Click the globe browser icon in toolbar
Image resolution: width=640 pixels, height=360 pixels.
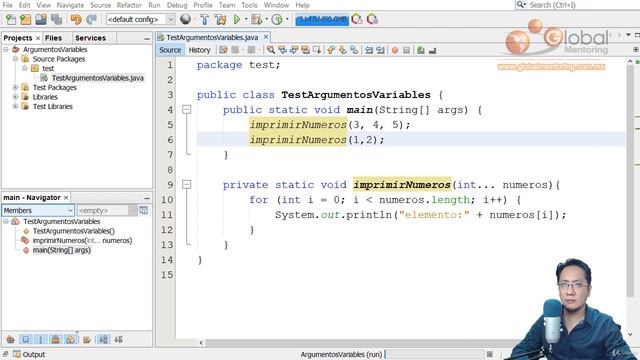pos(185,19)
